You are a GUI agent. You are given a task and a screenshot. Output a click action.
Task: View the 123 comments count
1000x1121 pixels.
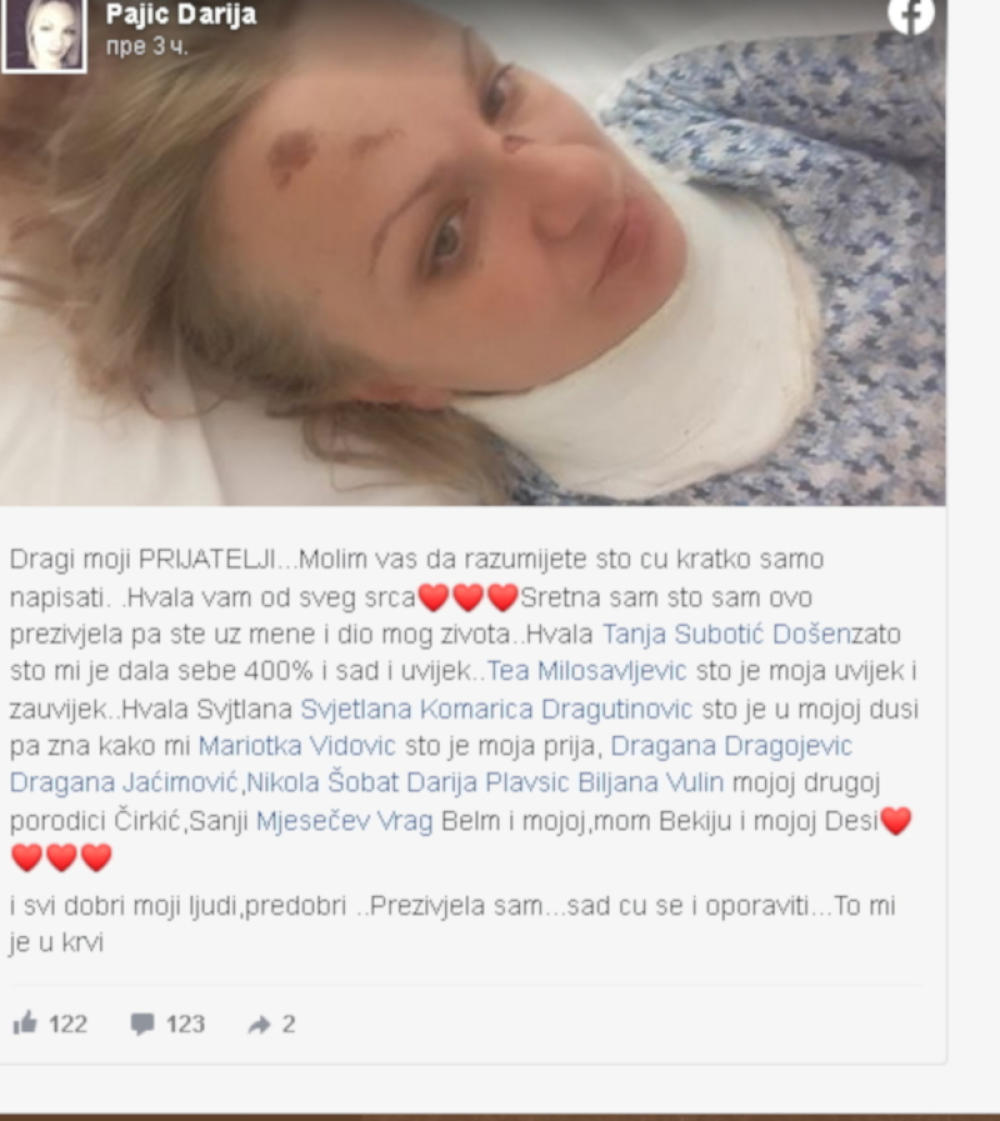pyautogui.click(x=185, y=1024)
